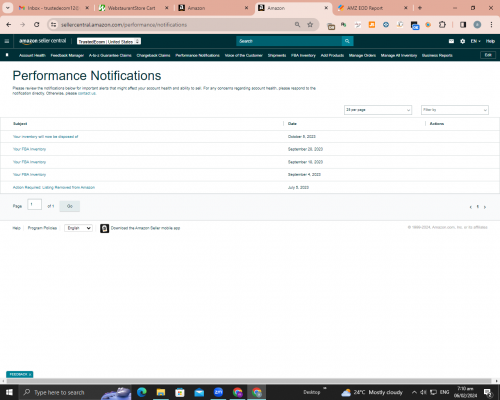Open the weather widget showing 24°C Mostly cloudy

(x=372, y=392)
